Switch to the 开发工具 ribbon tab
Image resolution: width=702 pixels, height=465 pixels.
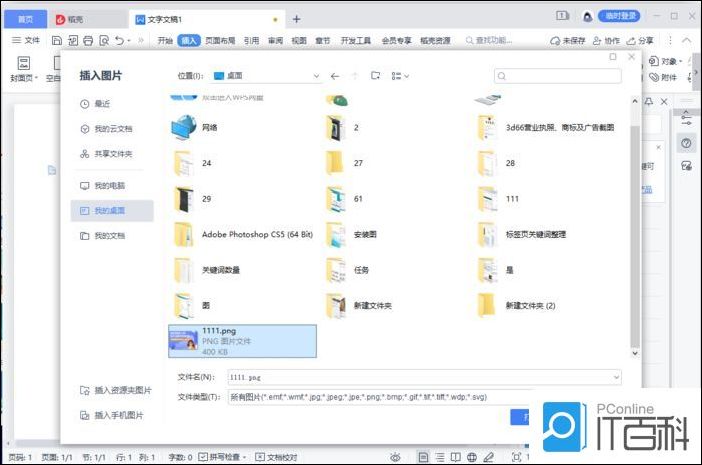click(x=355, y=41)
